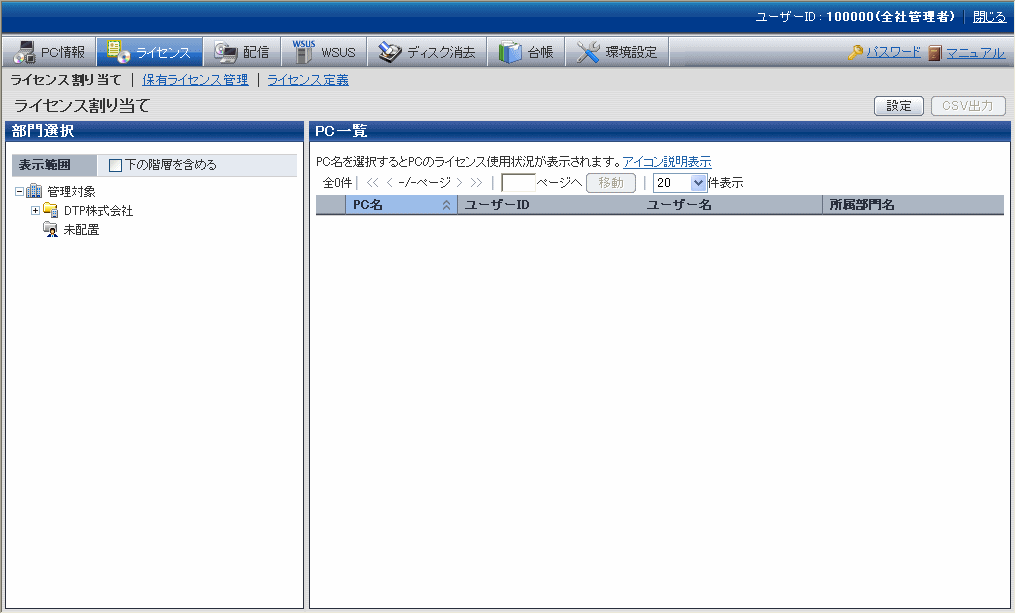Viewport: 1016px width, 614px height.
Task: Go to next page with > arrow
Action: 459,183
